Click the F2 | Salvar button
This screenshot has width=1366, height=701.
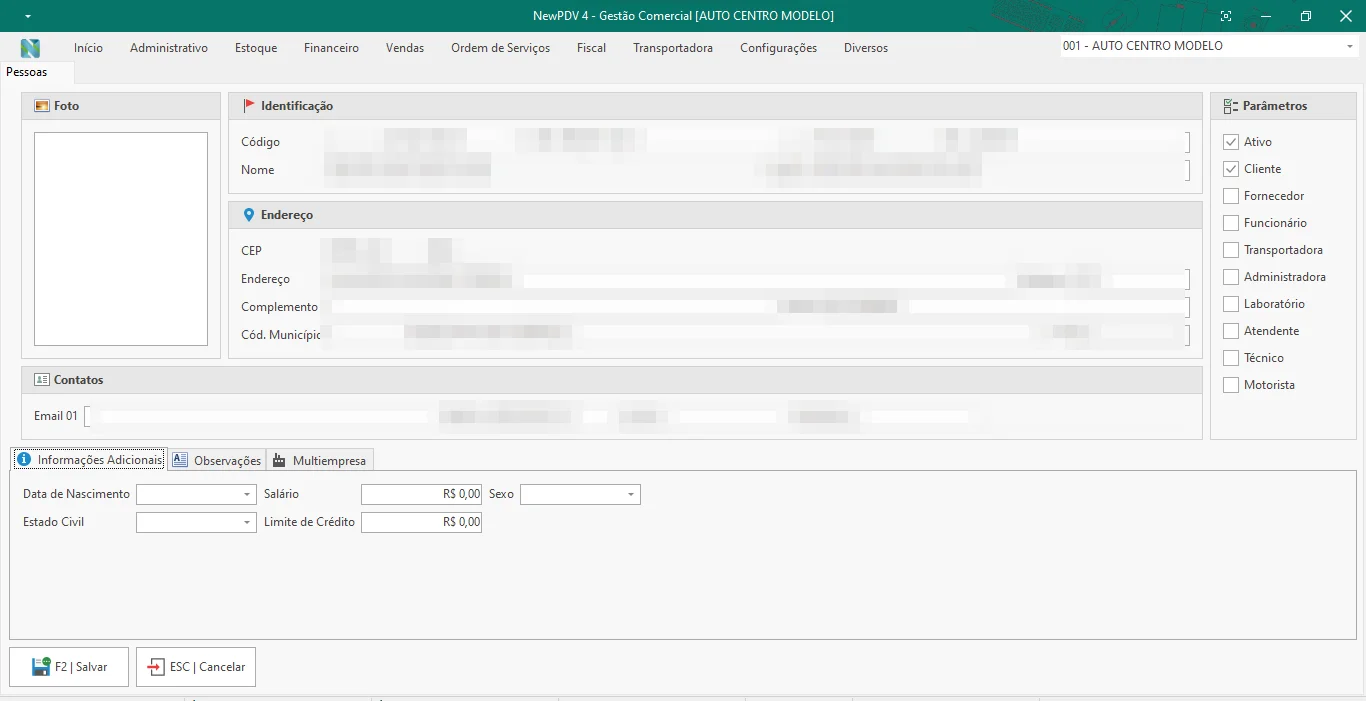pyautogui.click(x=69, y=667)
